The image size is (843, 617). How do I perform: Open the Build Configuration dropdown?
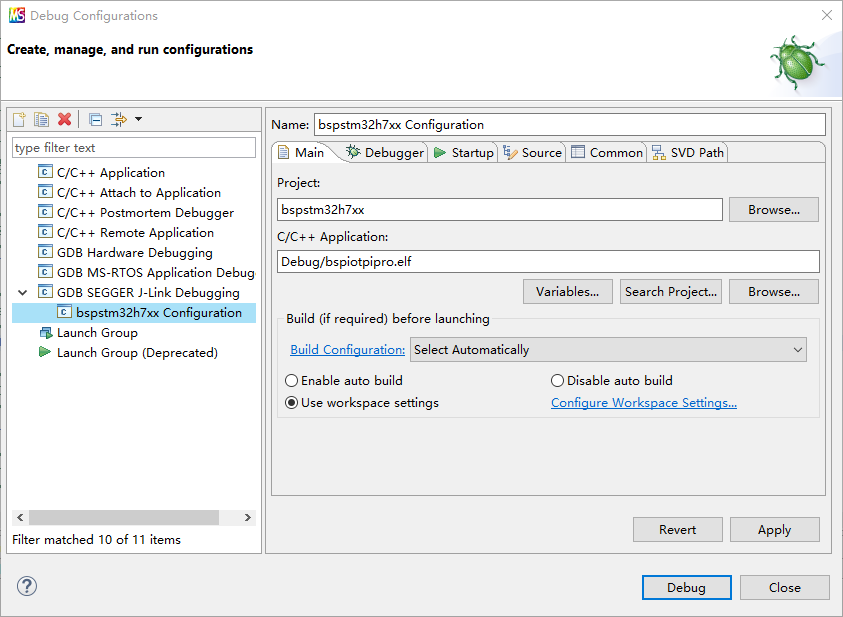coord(608,350)
